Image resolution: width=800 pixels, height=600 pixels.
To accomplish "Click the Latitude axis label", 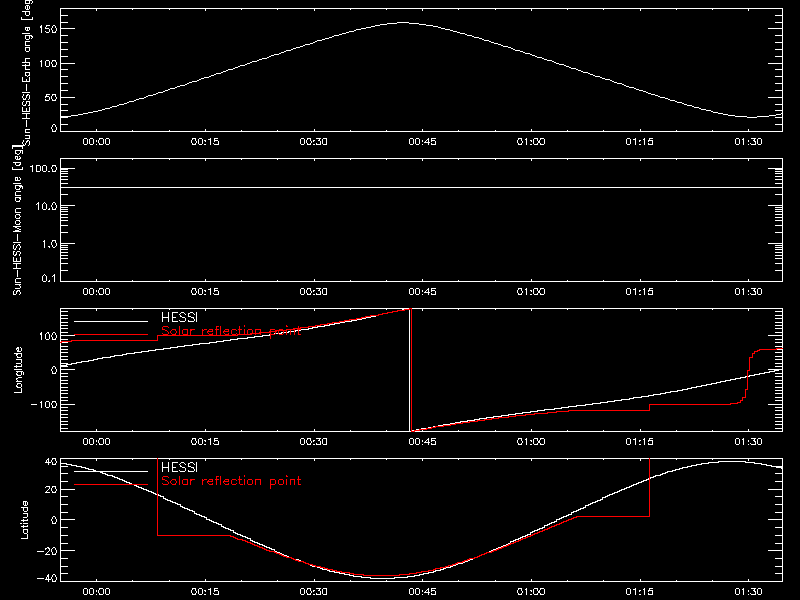I will click(x=24, y=520).
